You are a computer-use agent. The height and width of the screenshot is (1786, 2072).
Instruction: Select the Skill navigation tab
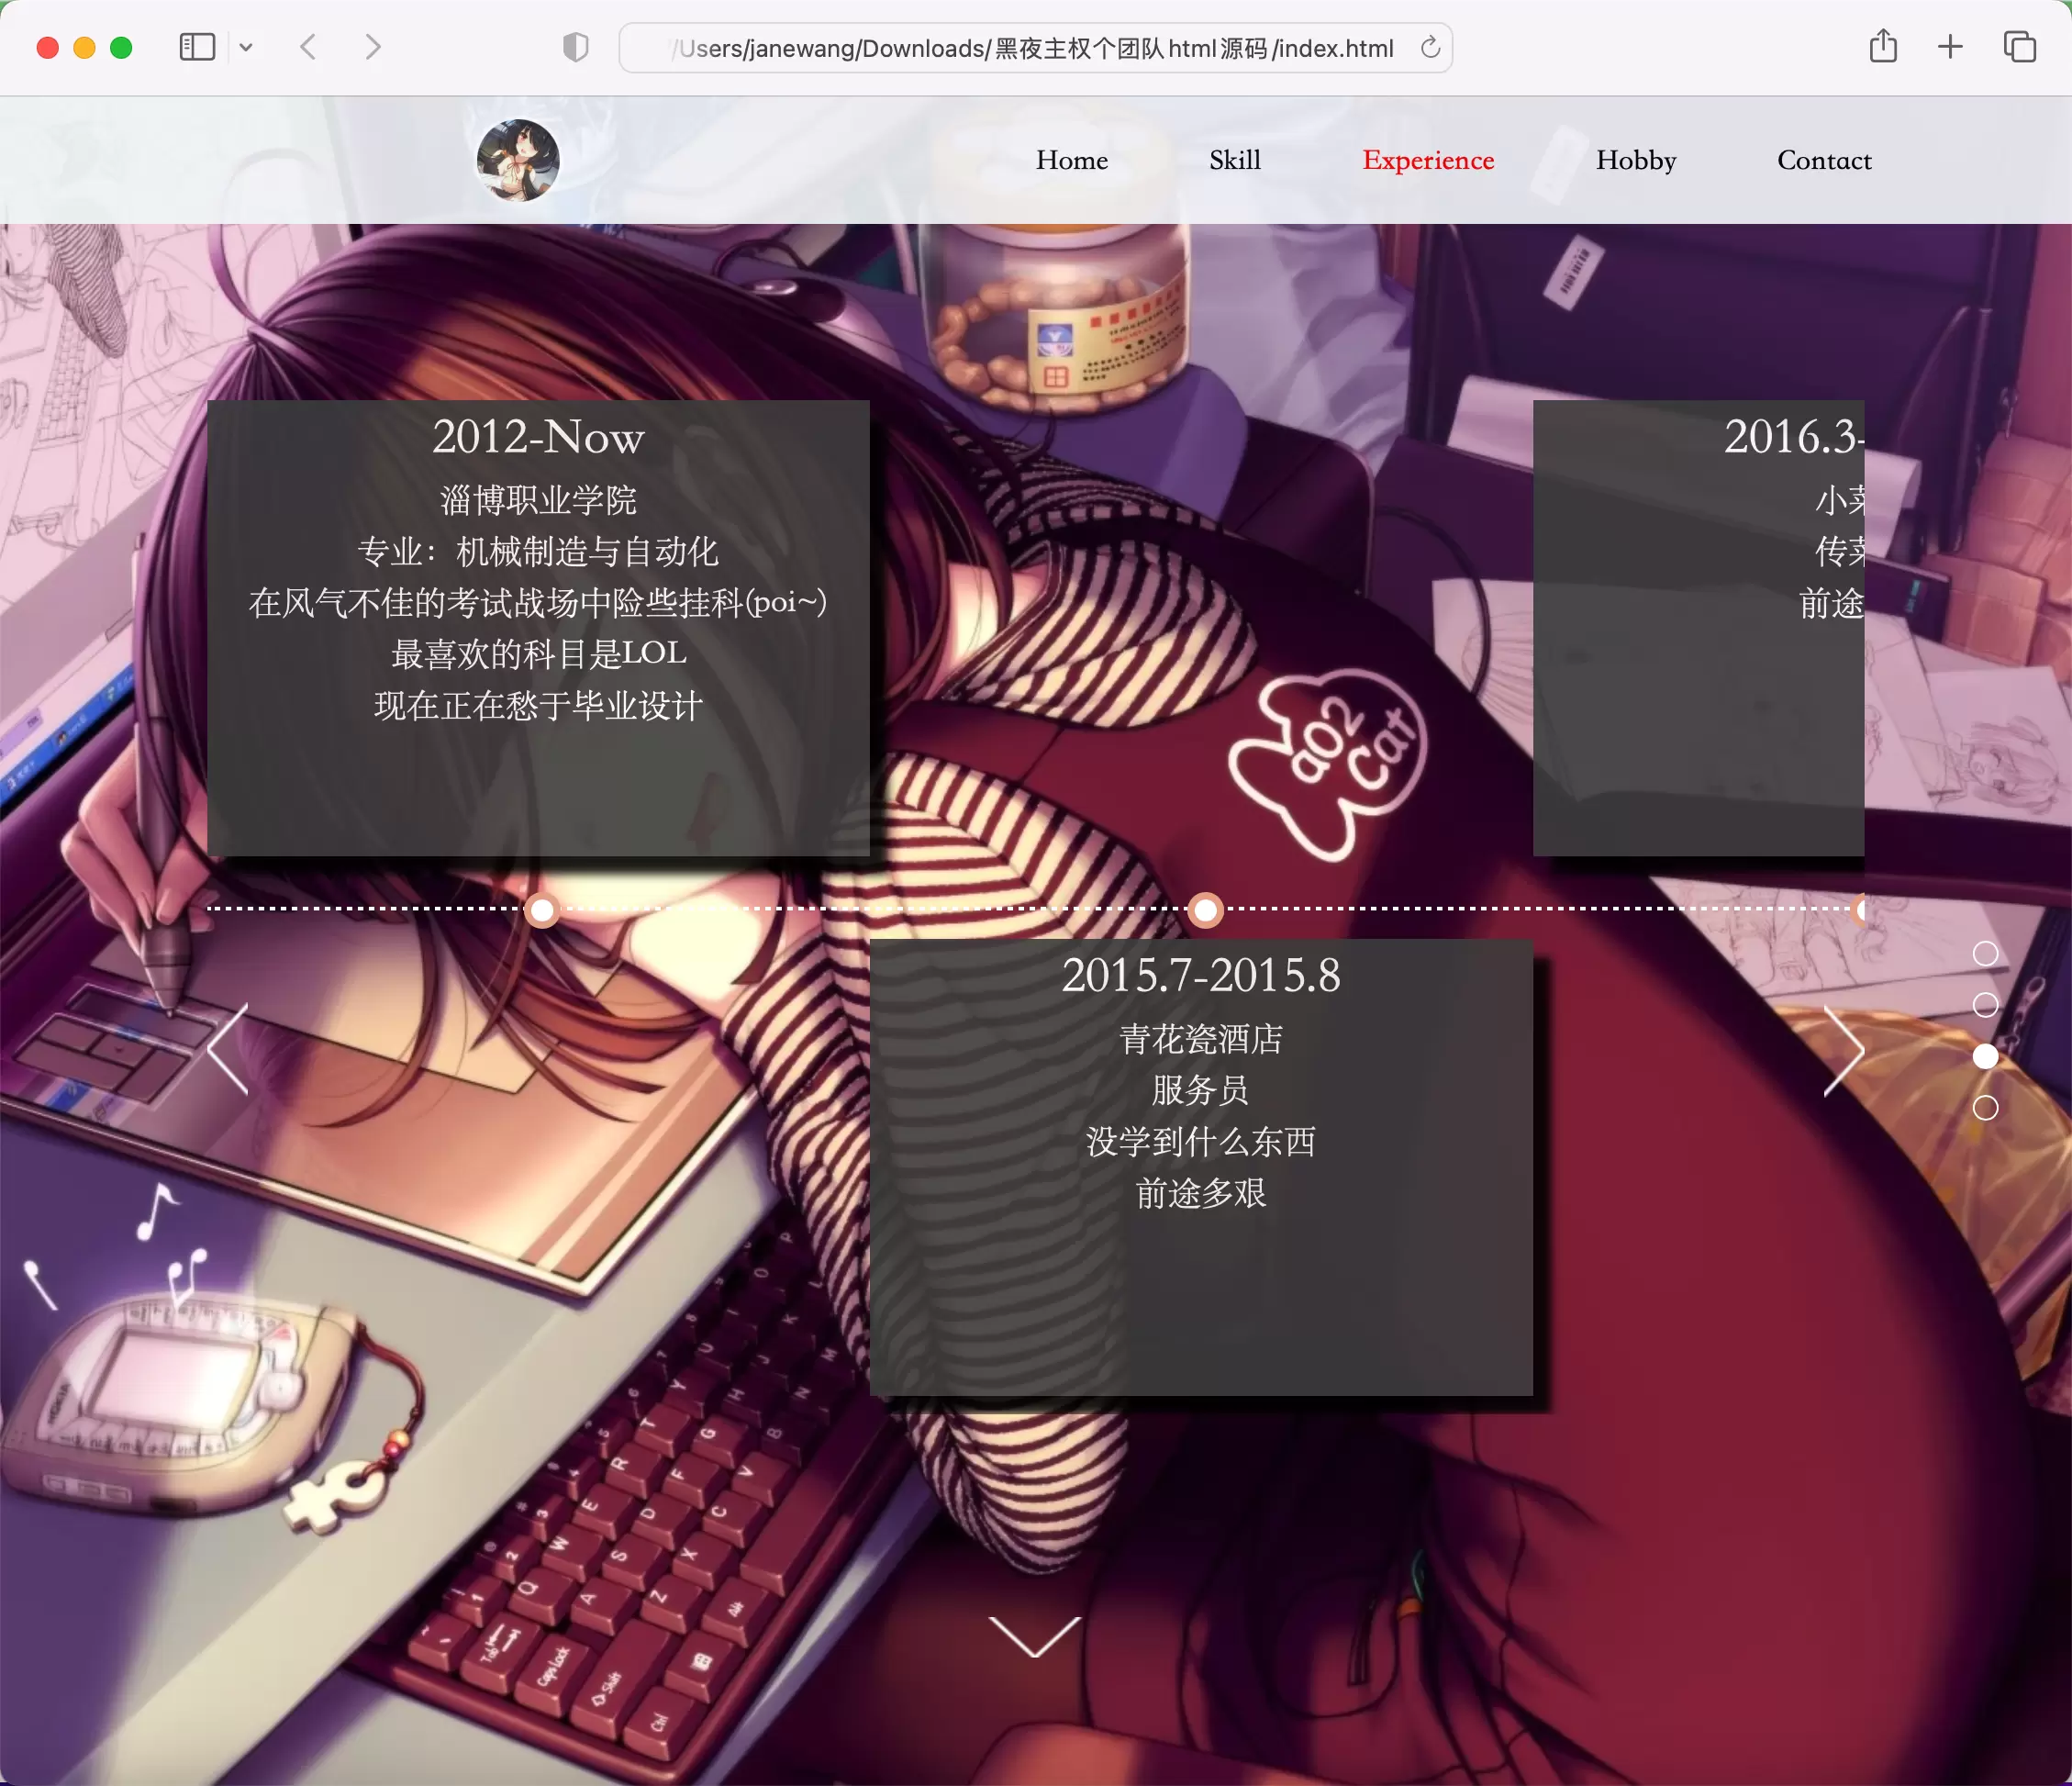(x=1235, y=159)
